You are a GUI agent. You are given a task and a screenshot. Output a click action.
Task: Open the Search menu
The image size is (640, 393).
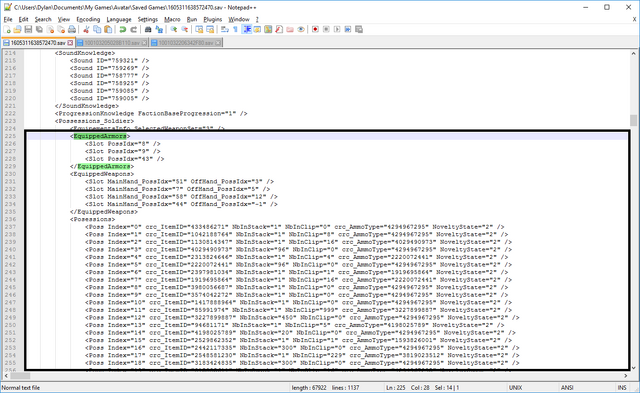pyautogui.click(x=43, y=19)
